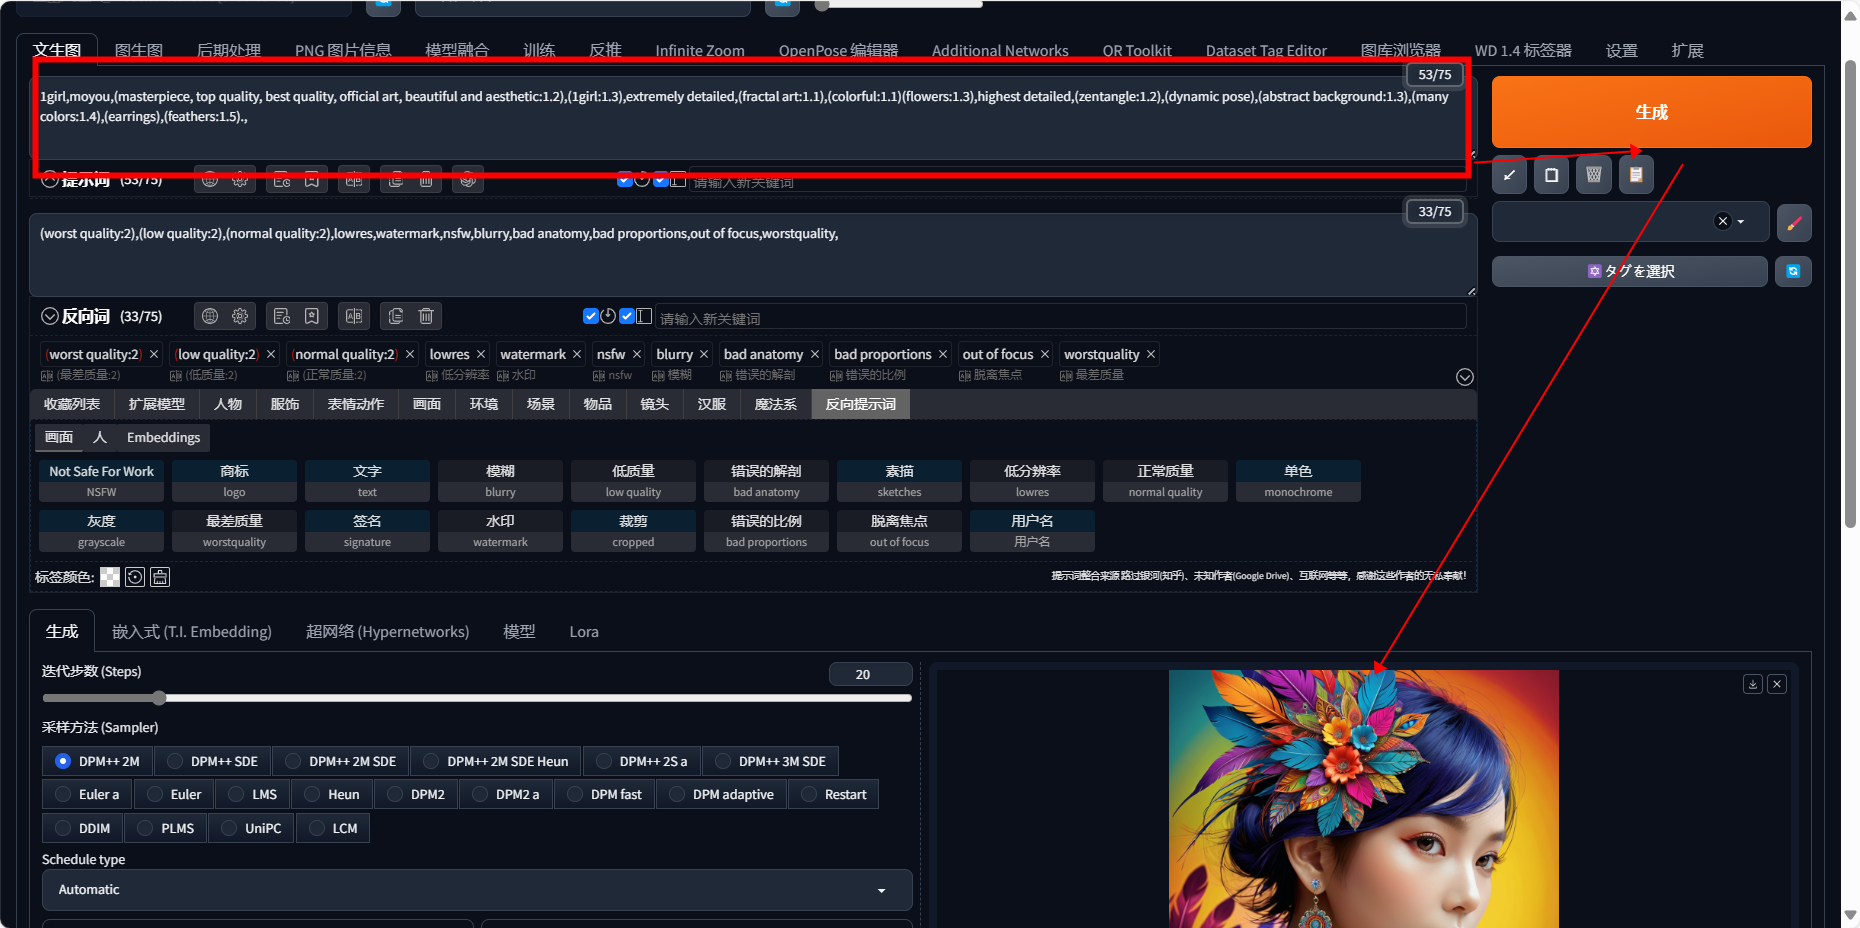Expand the negative tag list chevron at right
This screenshot has height=928, width=1860.
point(1465,377)
